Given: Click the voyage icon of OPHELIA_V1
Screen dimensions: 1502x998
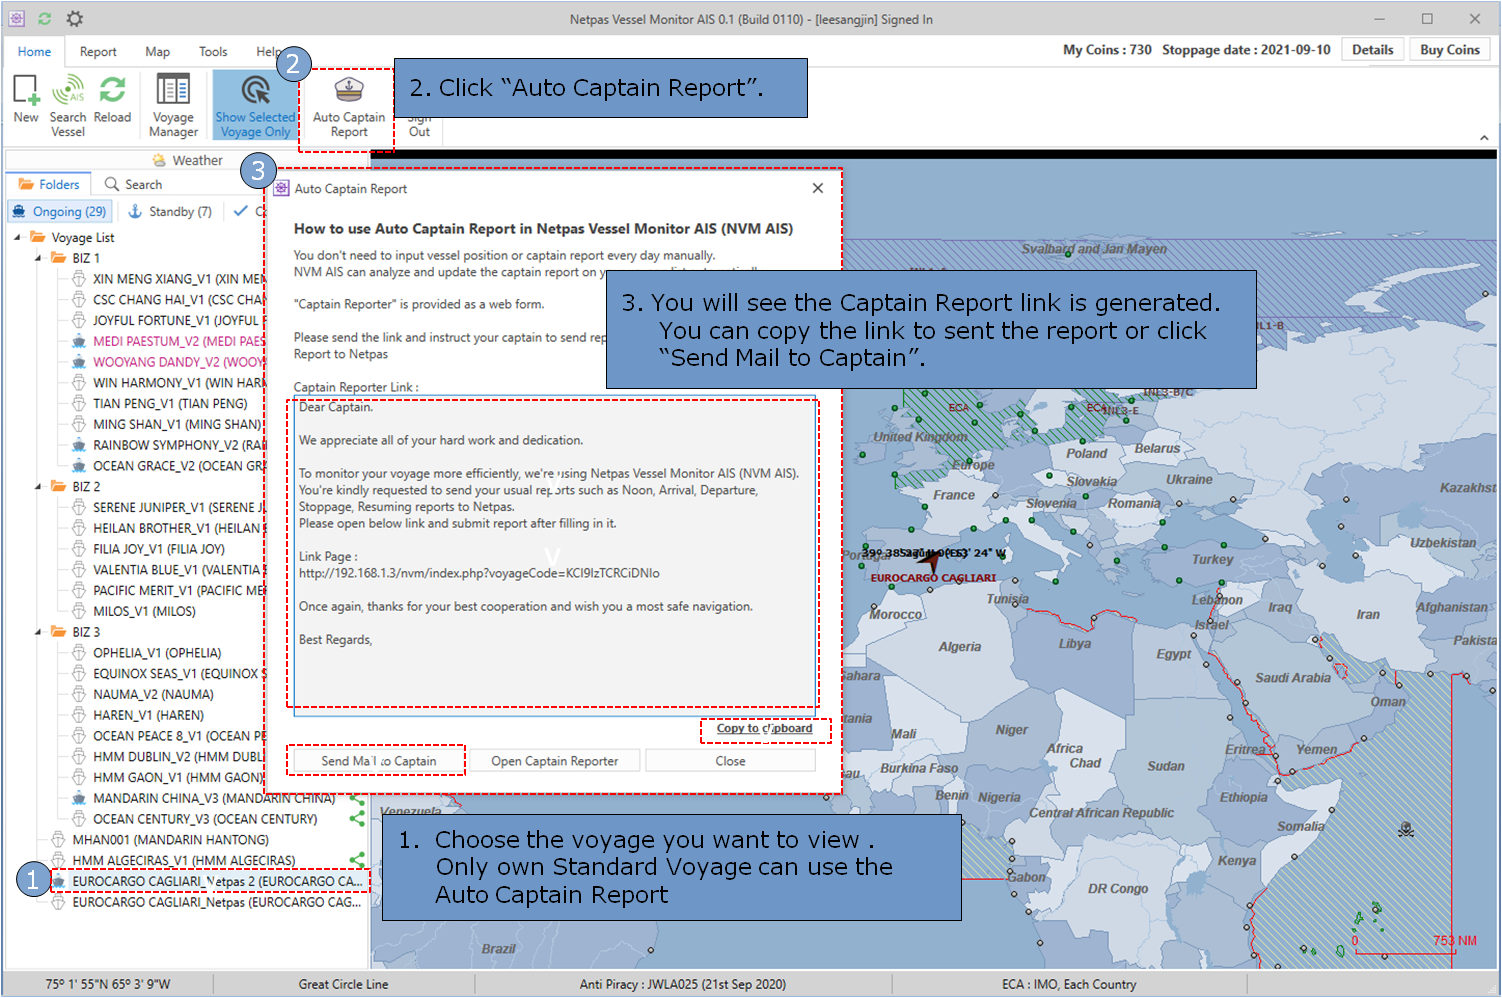Looking at the screenshot, I should point(78,653).
